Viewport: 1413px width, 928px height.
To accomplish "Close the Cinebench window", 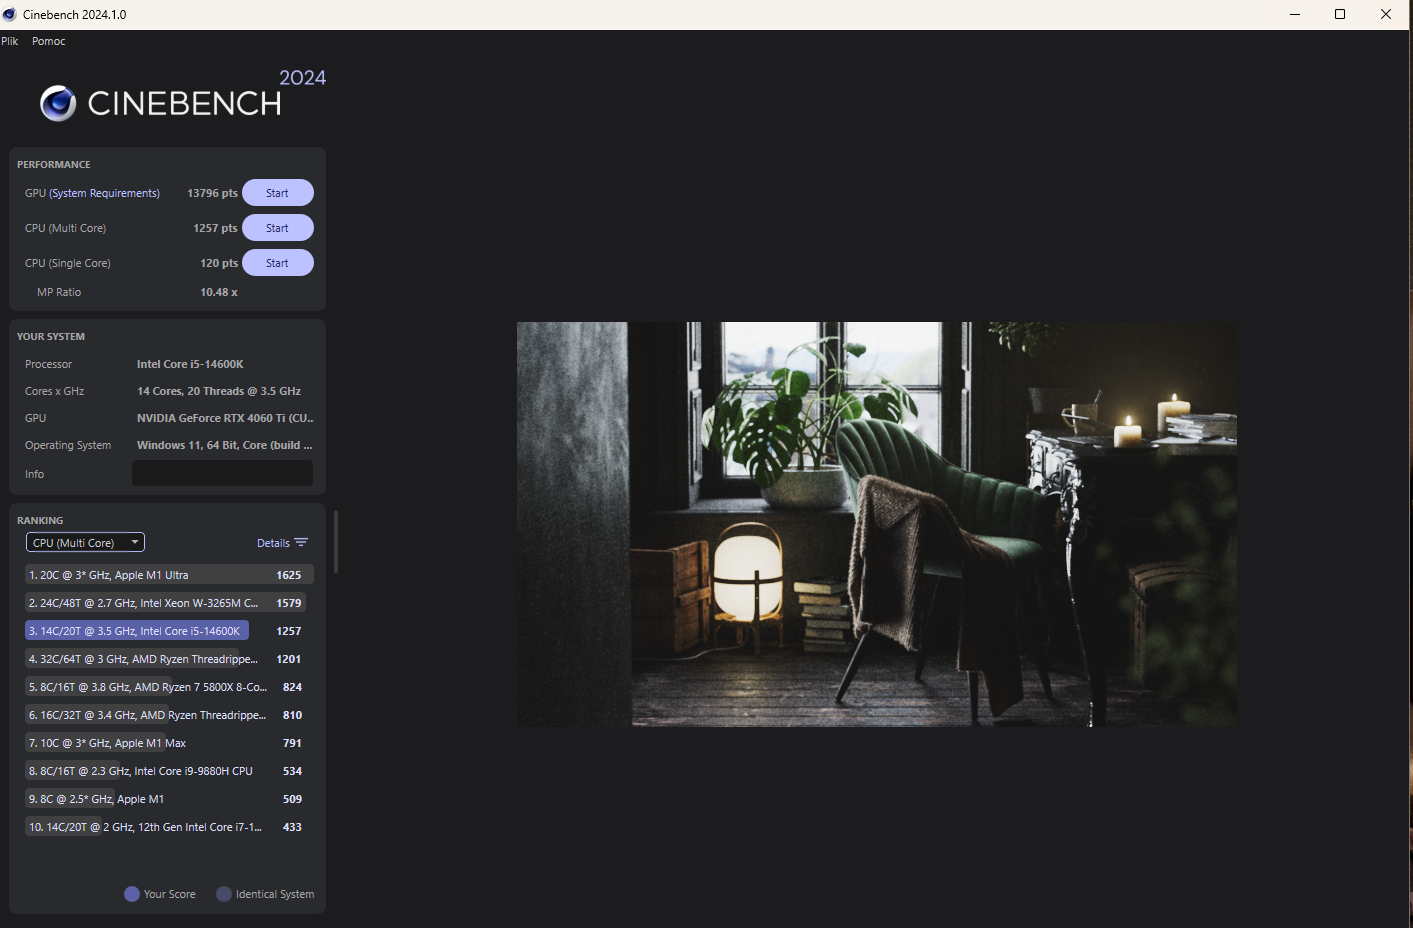I will coord(1386,14).
